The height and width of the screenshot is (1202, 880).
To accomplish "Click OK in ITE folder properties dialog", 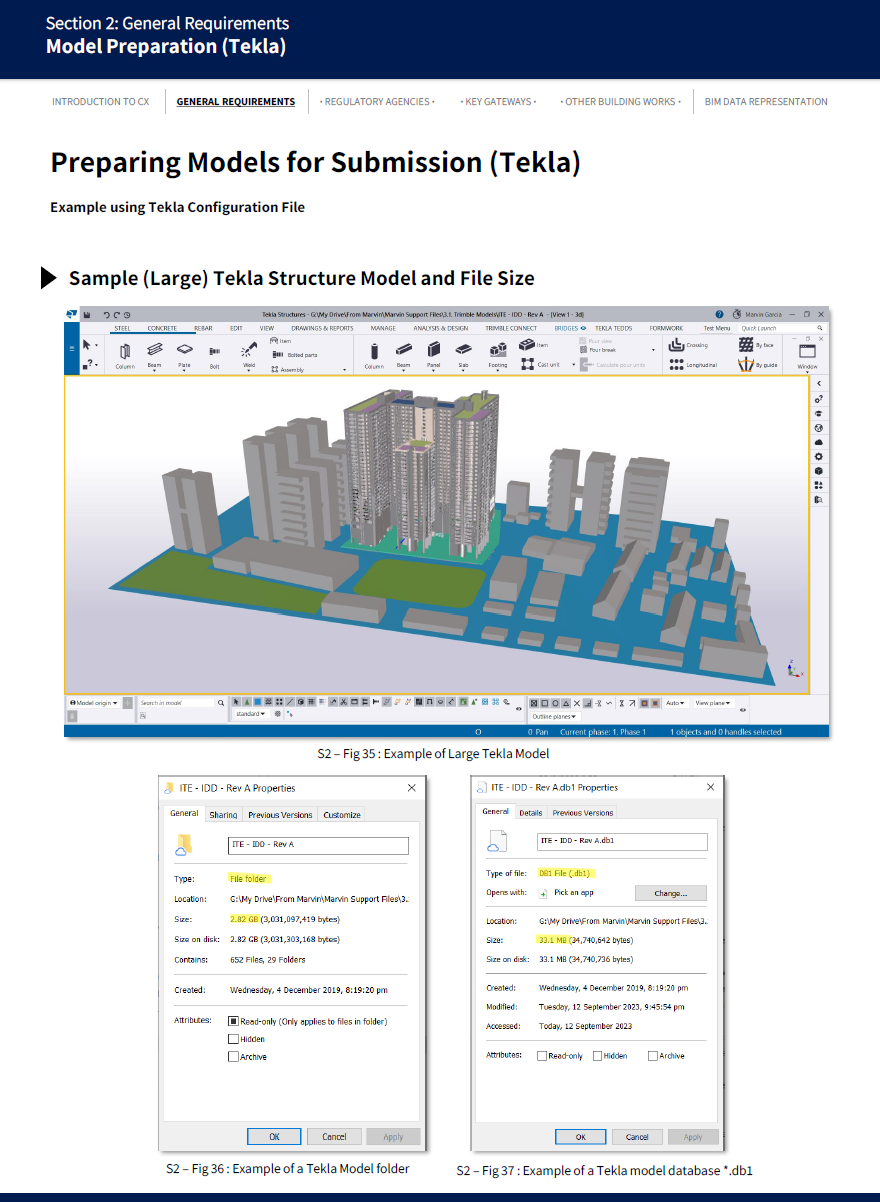I will pos(275,1136).
